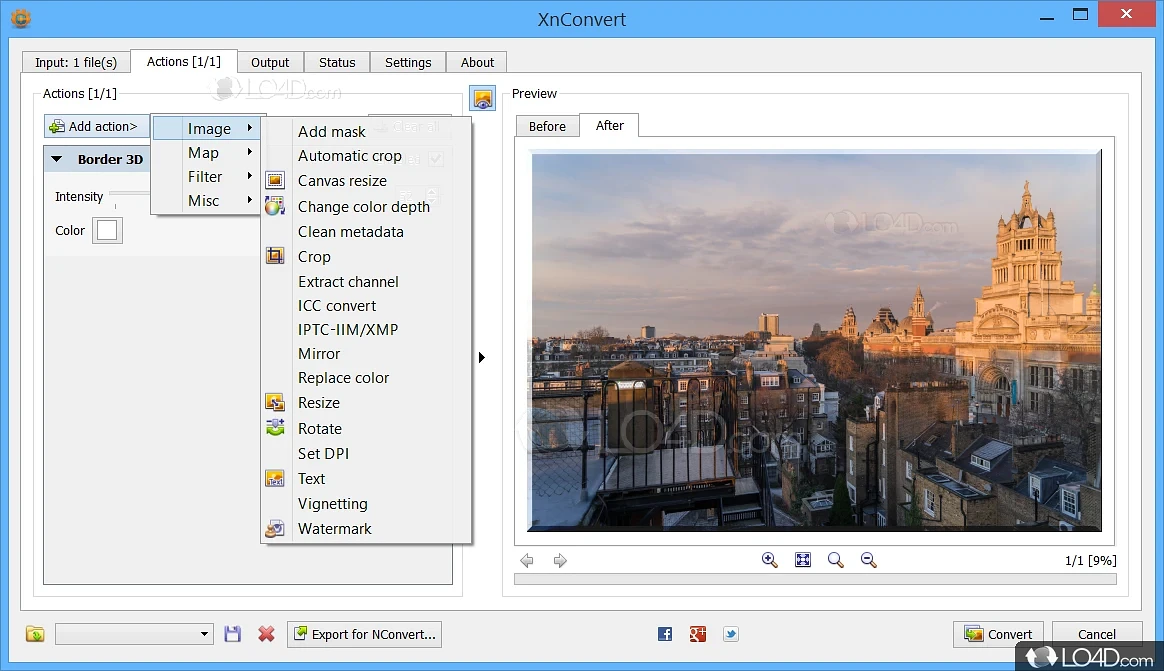Open the Google Plus link icon
Viewport: 1164px width, 671px height.
[x=698, y=634]
